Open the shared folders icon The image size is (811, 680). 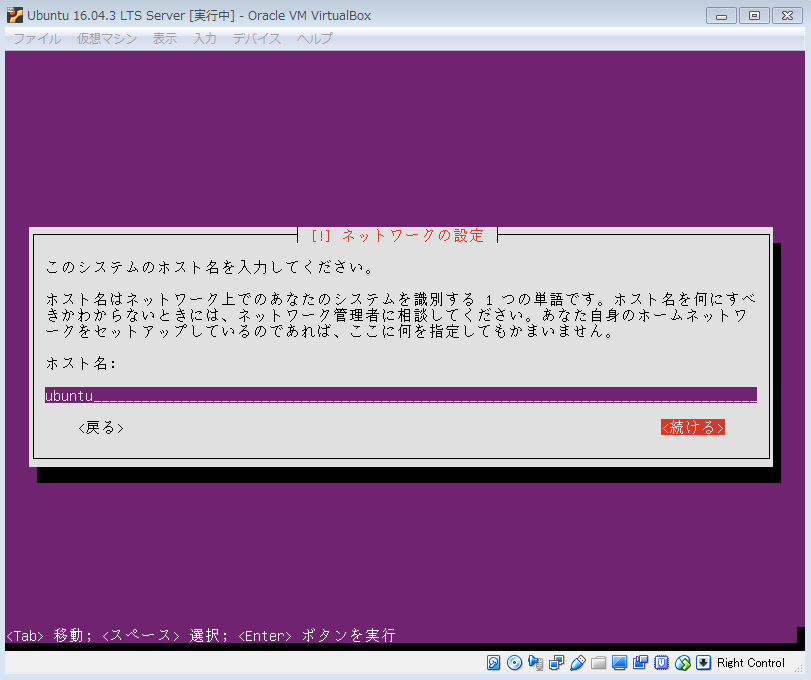pos(599,663)
